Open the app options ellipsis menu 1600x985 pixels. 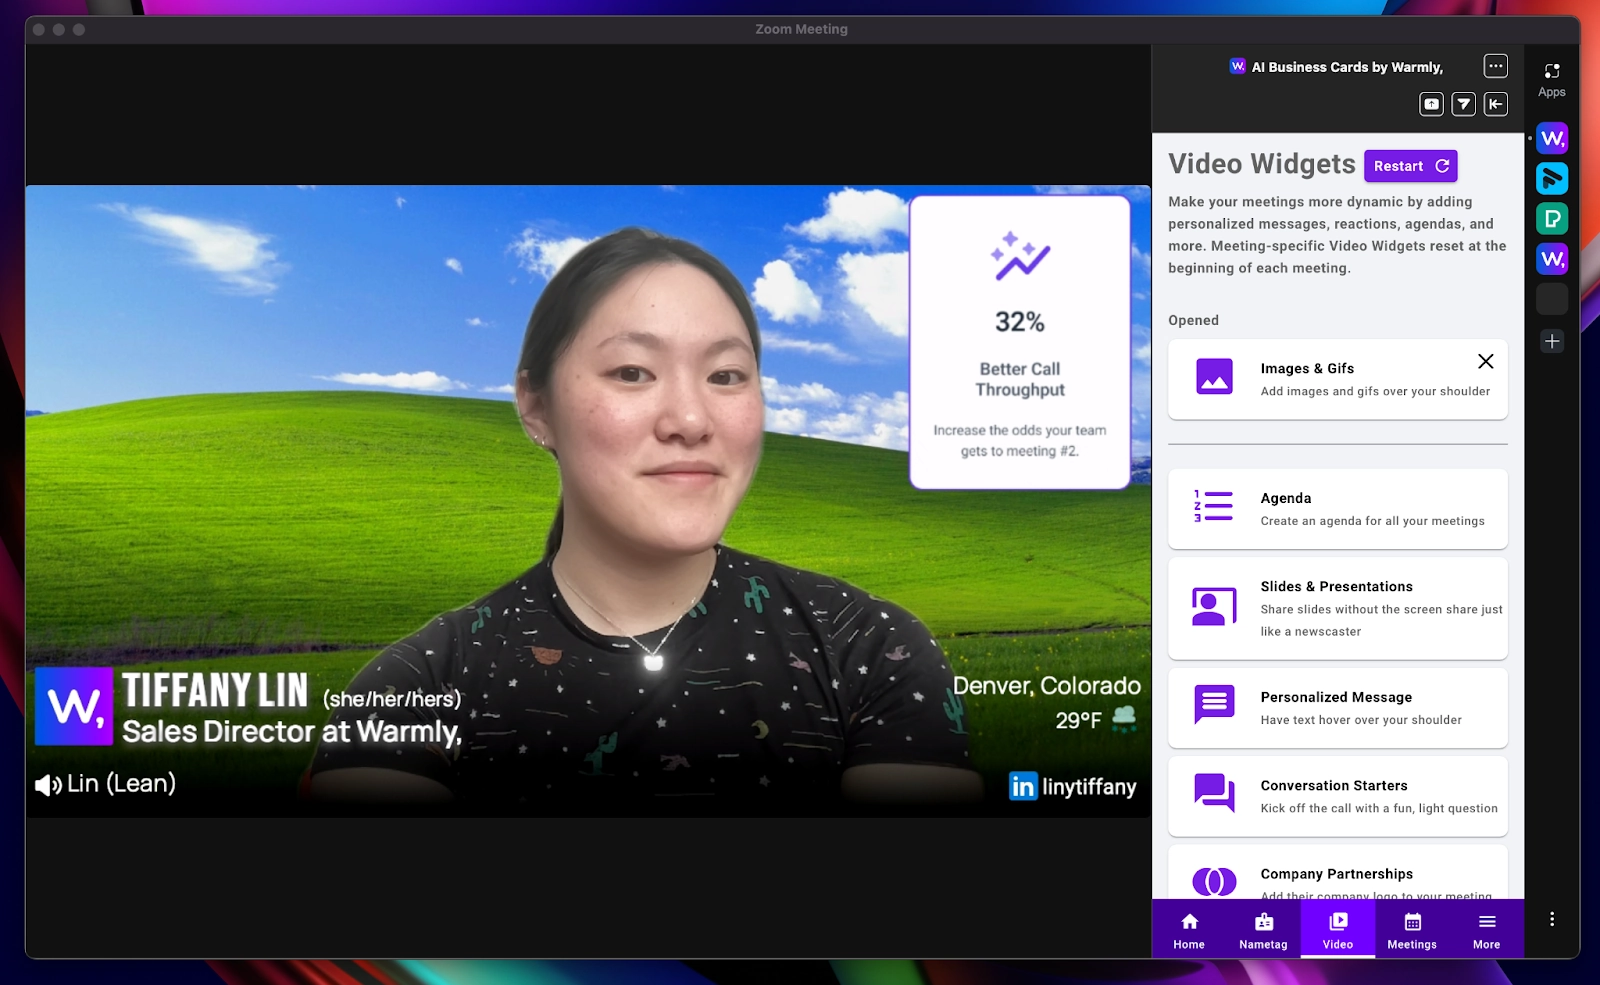1495,66
